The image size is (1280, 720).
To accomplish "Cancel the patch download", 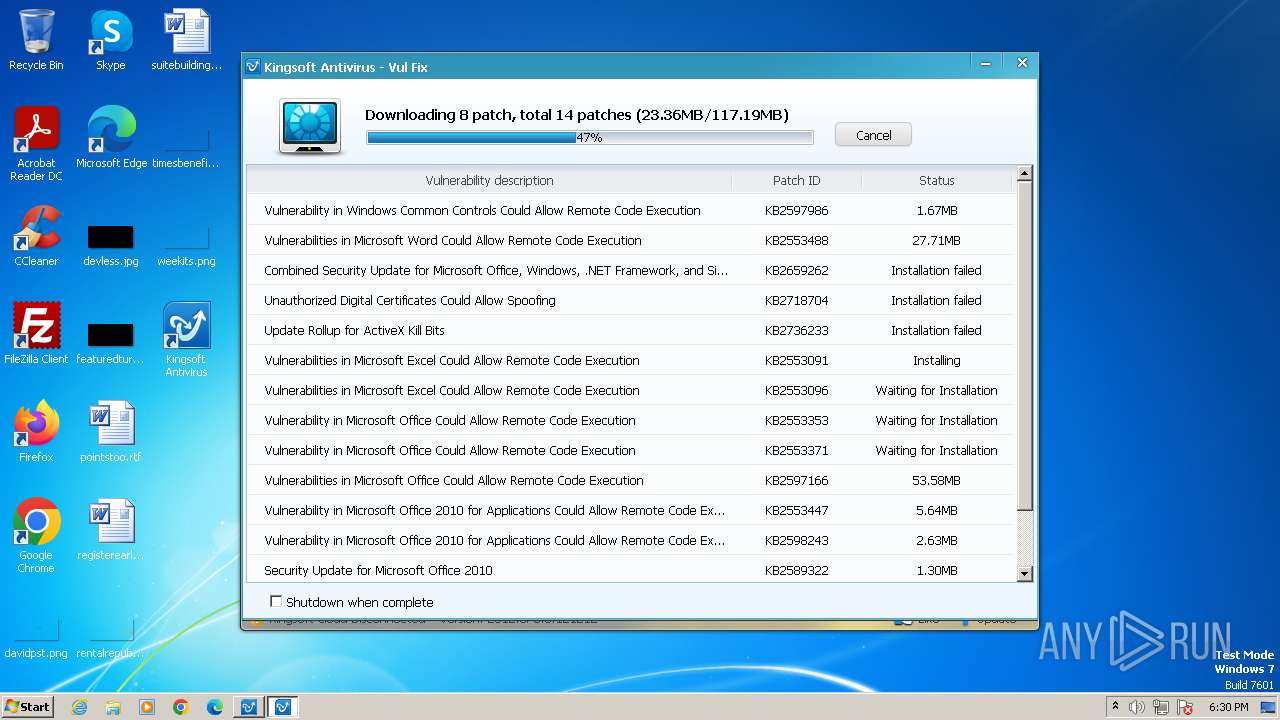I will tap(873, 135).
